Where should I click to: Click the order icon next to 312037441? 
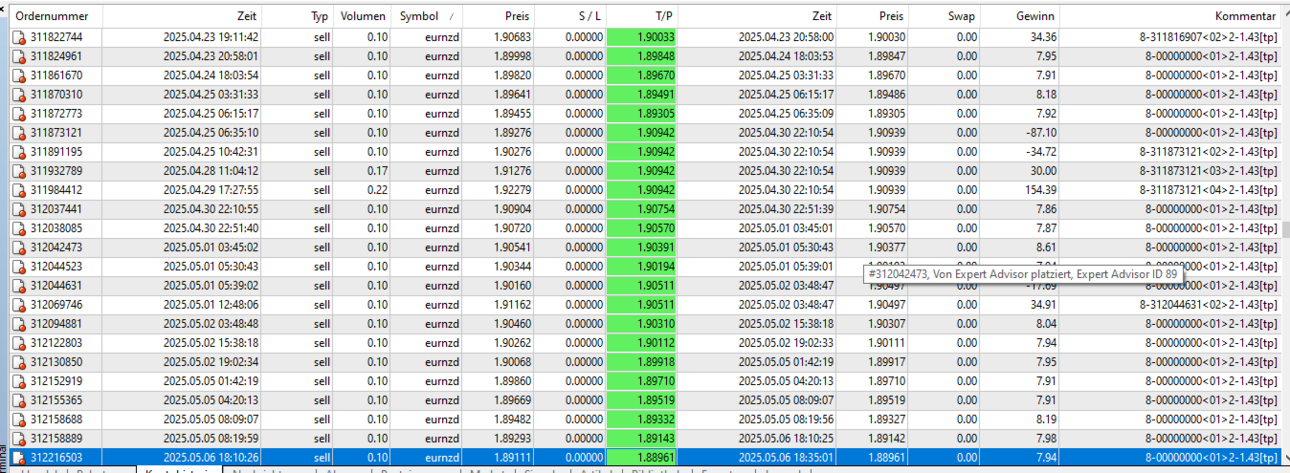(x=18, y=209)
